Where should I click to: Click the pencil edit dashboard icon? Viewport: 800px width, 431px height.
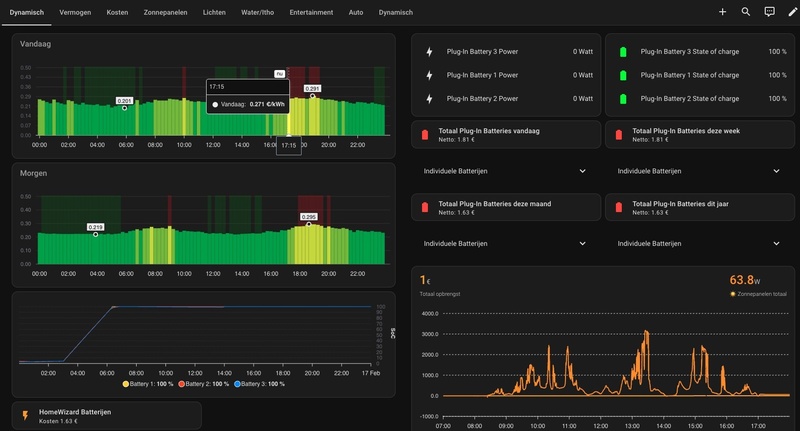click(x=792, y=12)
